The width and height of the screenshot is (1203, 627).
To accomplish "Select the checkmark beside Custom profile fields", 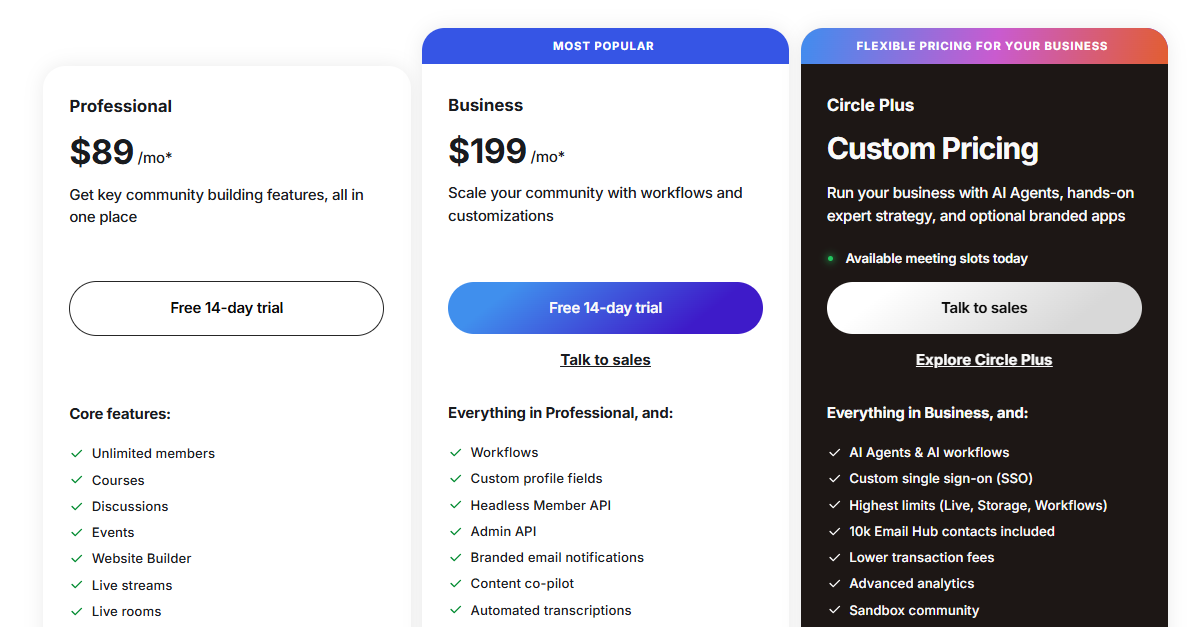I will pyautogui.click(x=455, y=478).
